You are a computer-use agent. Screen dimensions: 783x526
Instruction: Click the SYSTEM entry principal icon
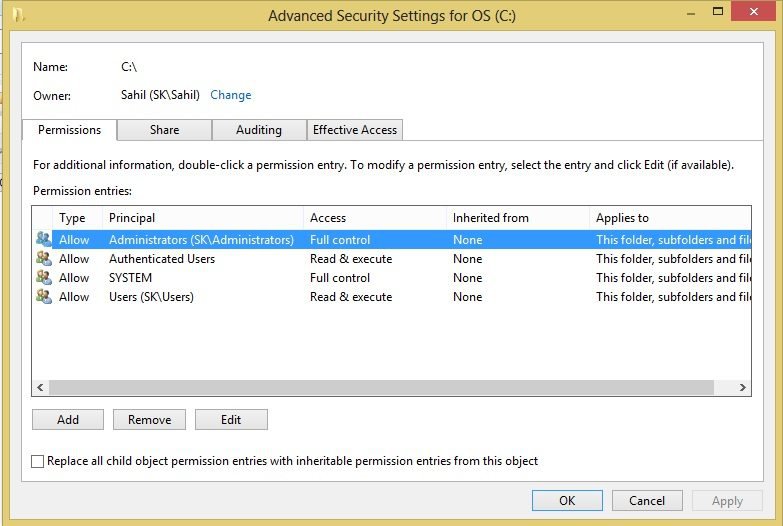click(x=43, y=278)
